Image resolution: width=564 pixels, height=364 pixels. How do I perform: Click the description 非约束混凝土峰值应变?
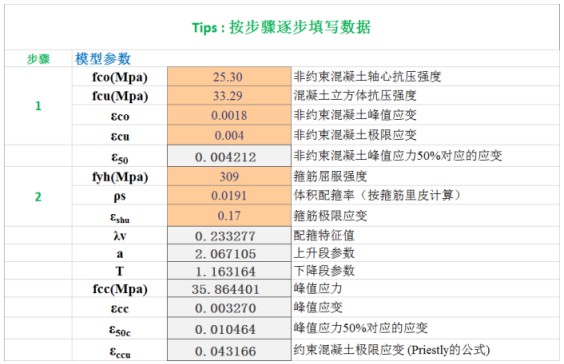pyautogui.click(x=355, y=115)
